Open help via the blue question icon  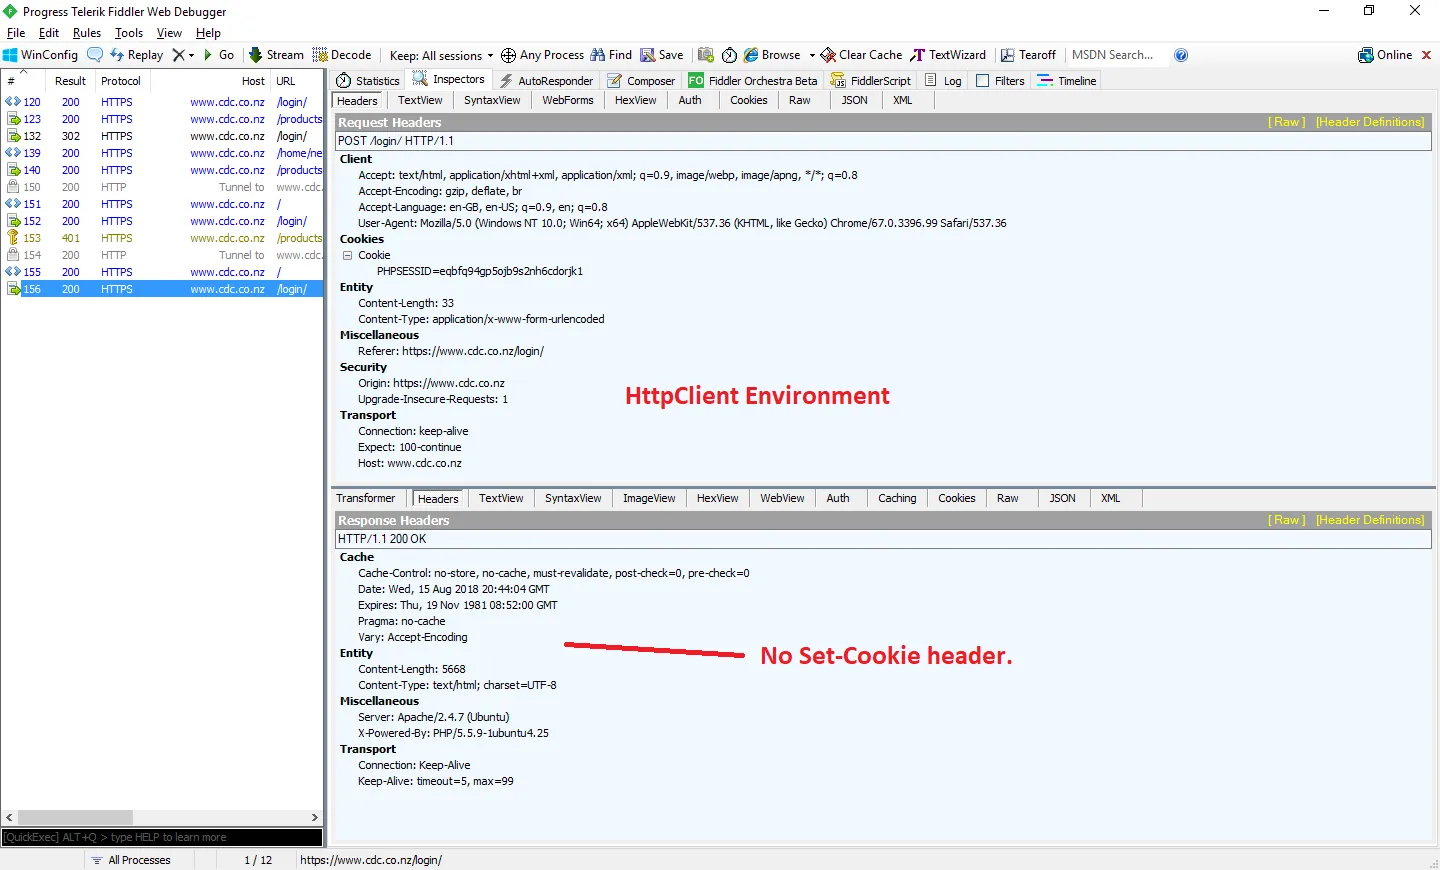[1181, 55]
